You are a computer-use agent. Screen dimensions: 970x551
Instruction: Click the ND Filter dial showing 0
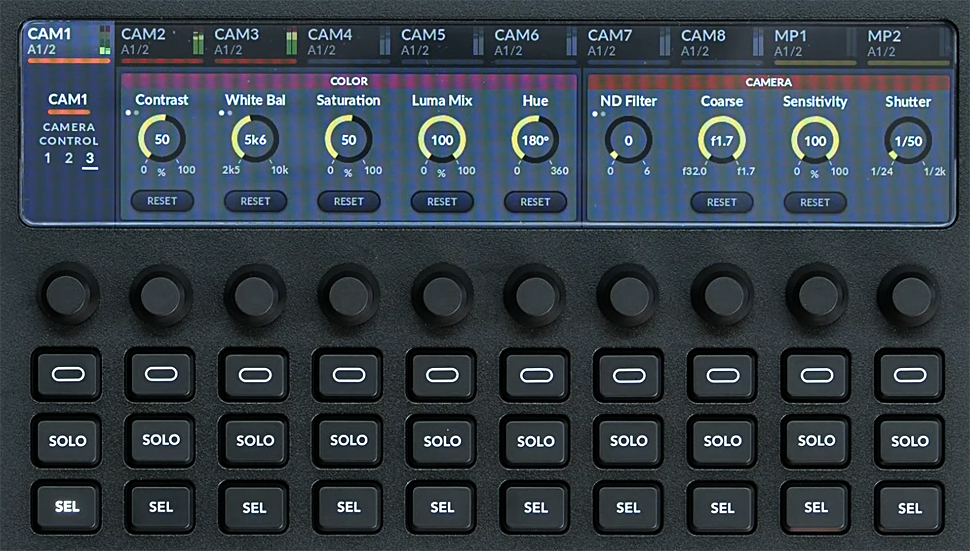pos(628,141)
